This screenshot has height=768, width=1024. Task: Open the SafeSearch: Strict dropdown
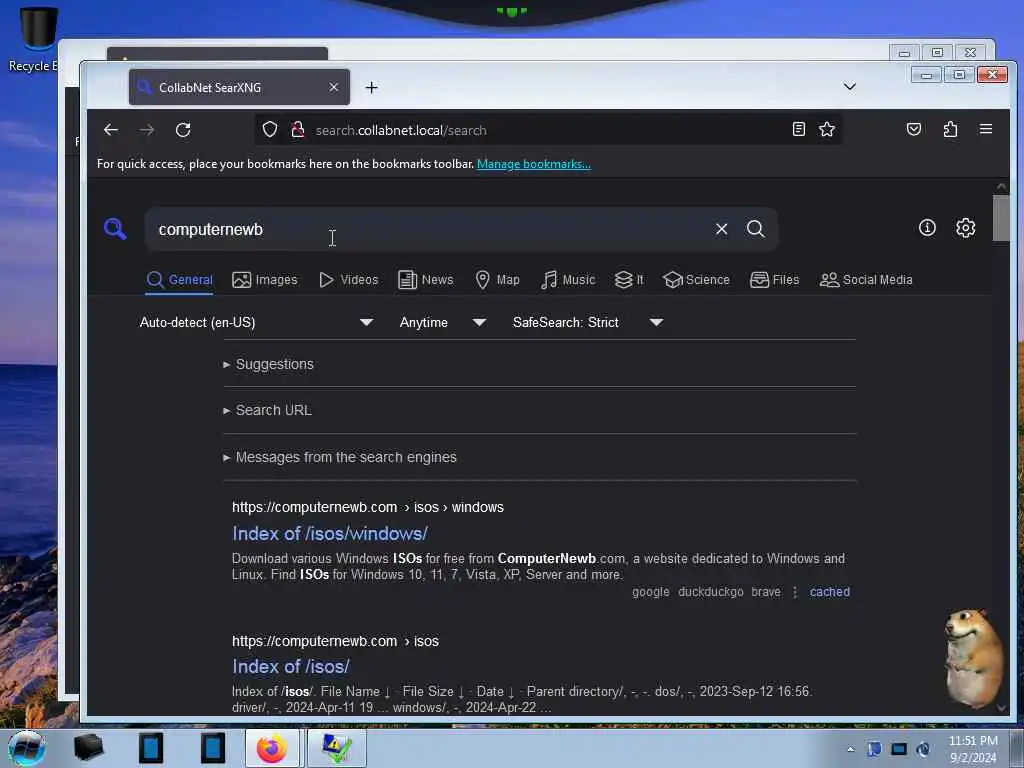pyautogui.click(x=588, y=323)
